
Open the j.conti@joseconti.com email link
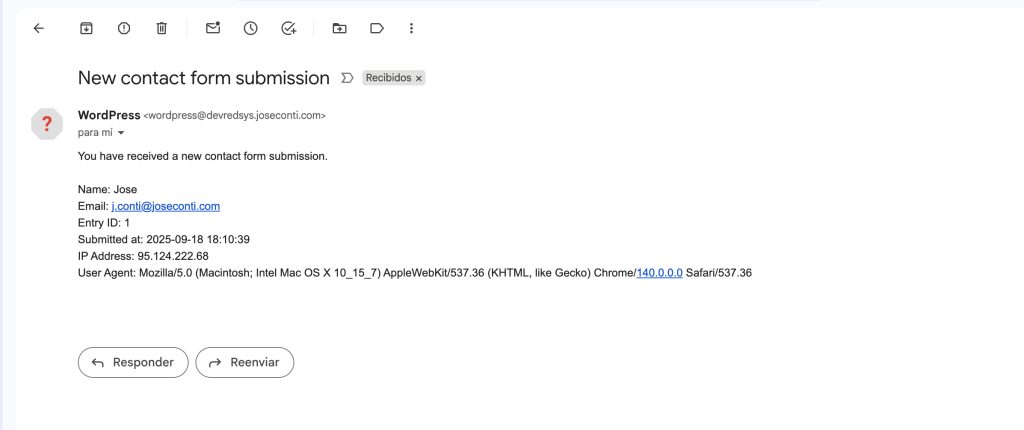[x=165, y=207]
